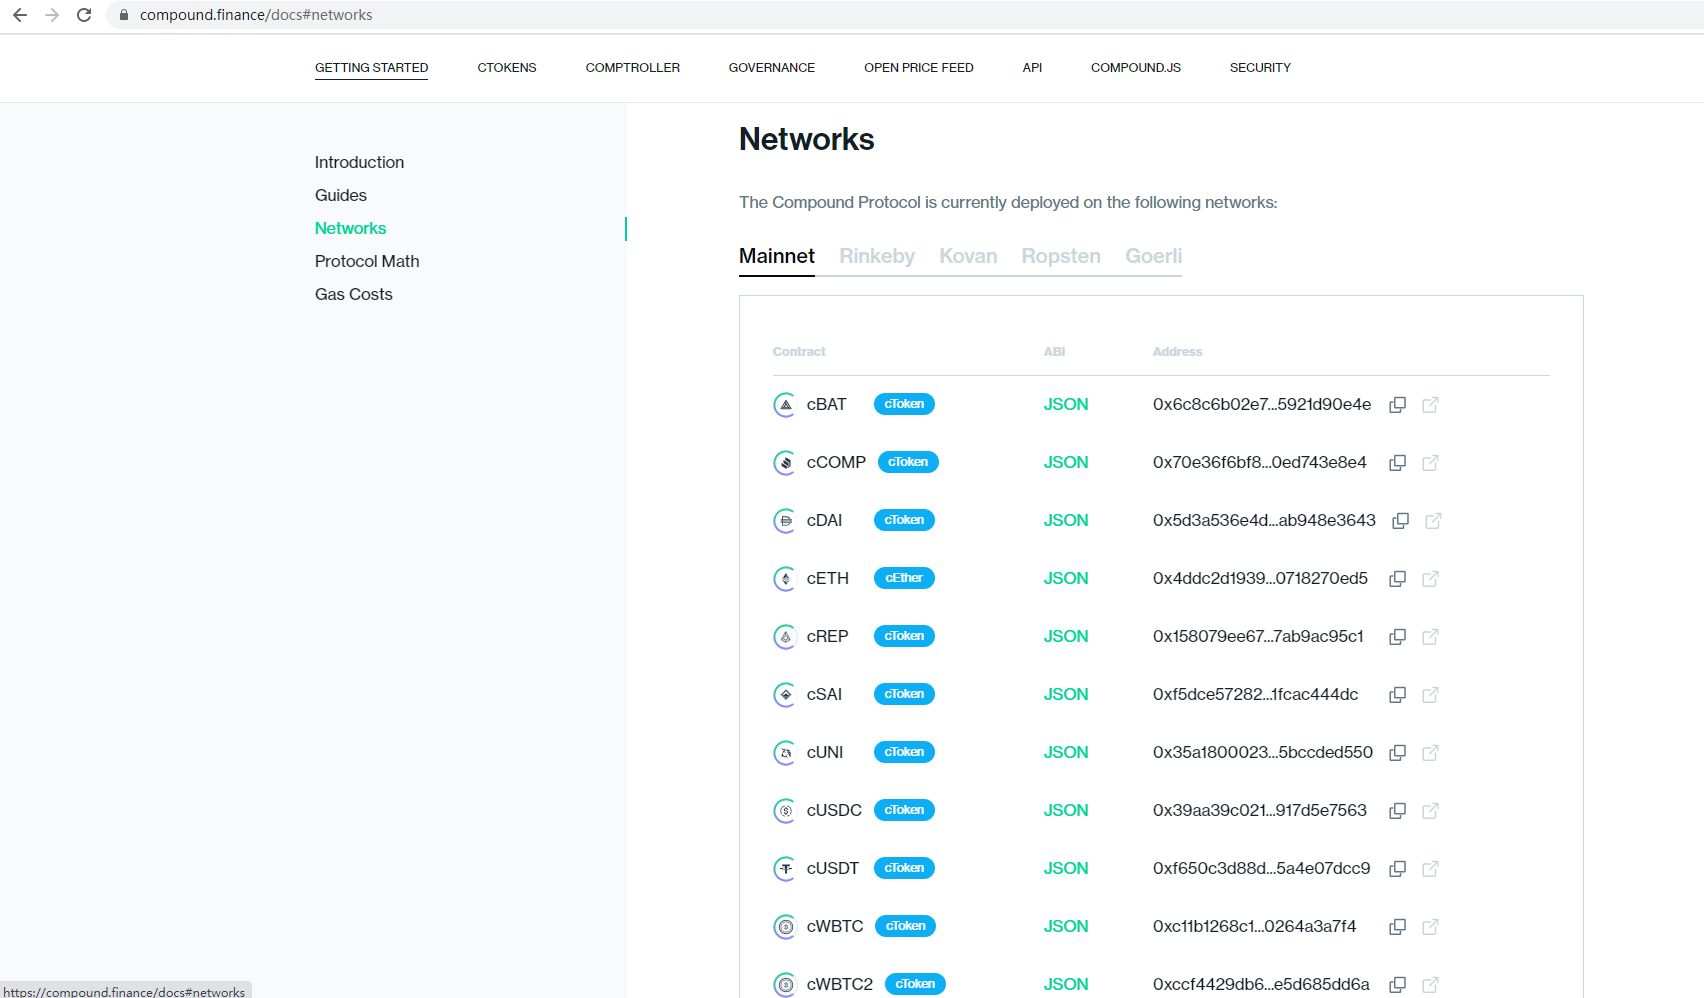Viewport: 1704px width, 998px height.
Task: Open the cREP JSON ABI link
Action: click(1066, 637)
